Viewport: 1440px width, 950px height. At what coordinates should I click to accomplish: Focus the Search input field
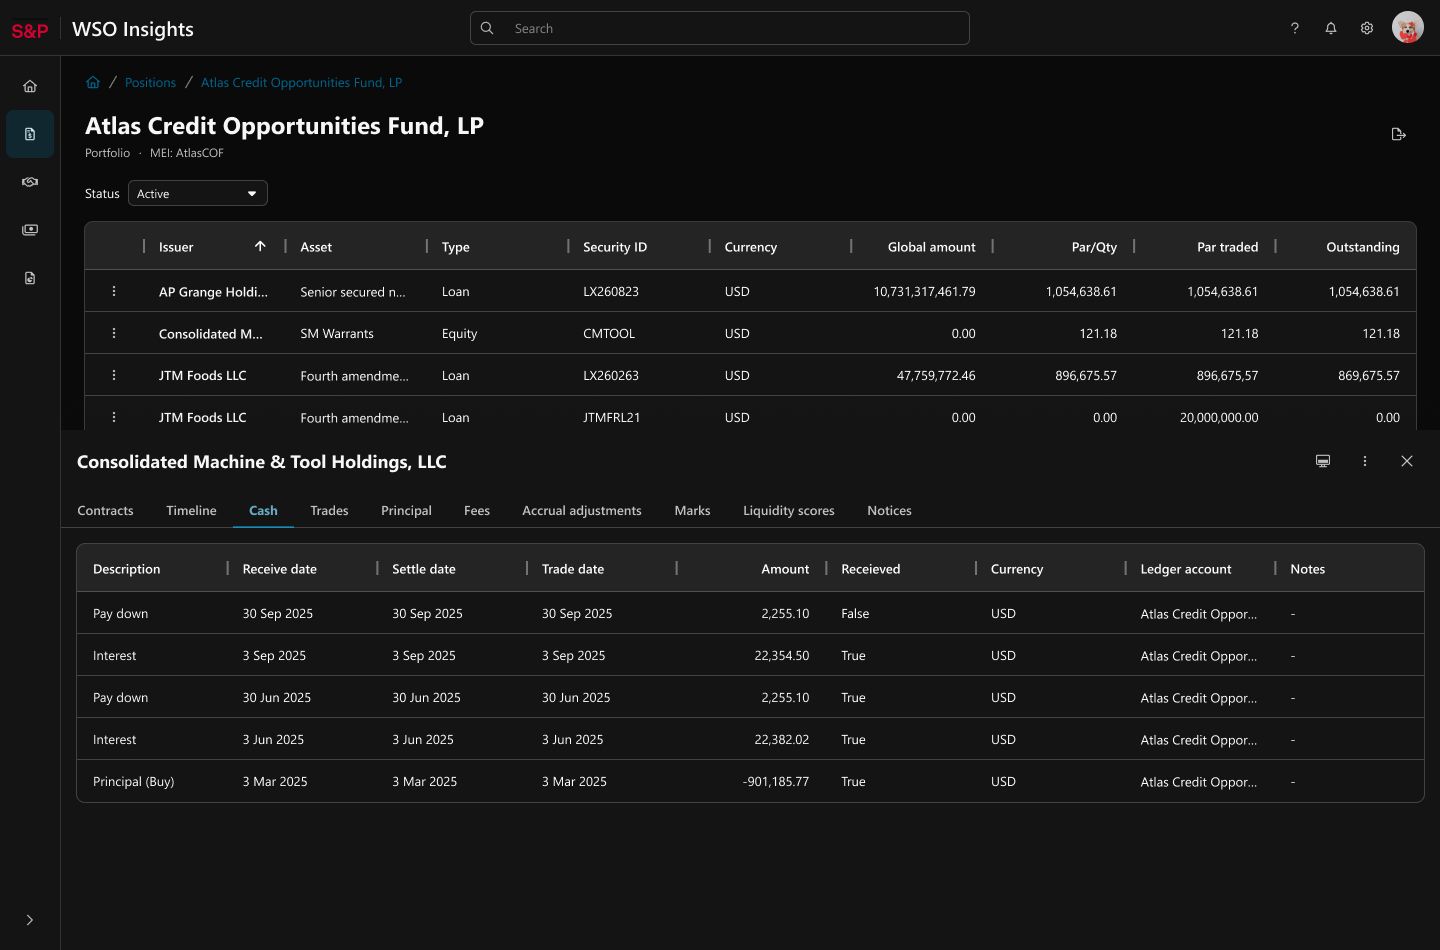(720, 28)
